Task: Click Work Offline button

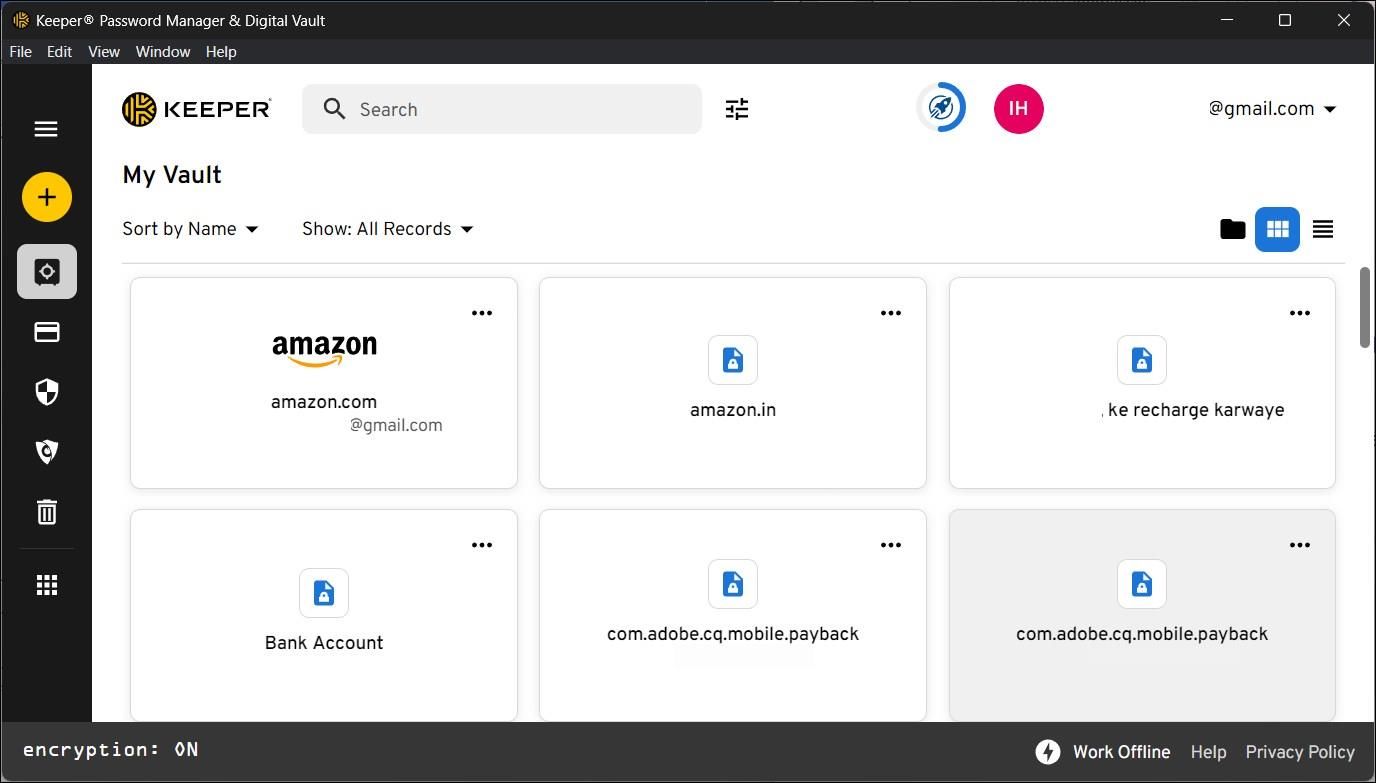Action: tap(1103, 752)
